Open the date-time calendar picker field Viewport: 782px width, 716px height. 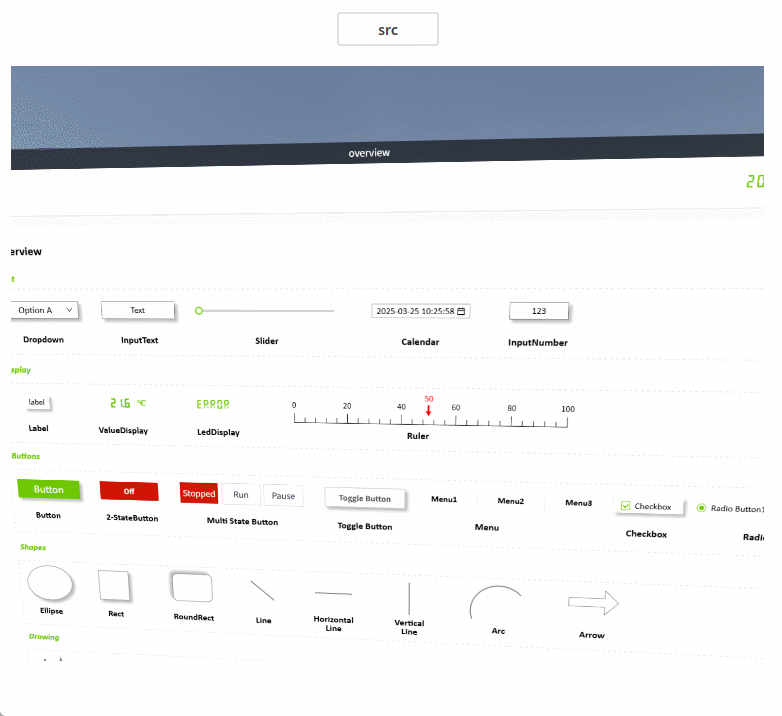[414, 311]
